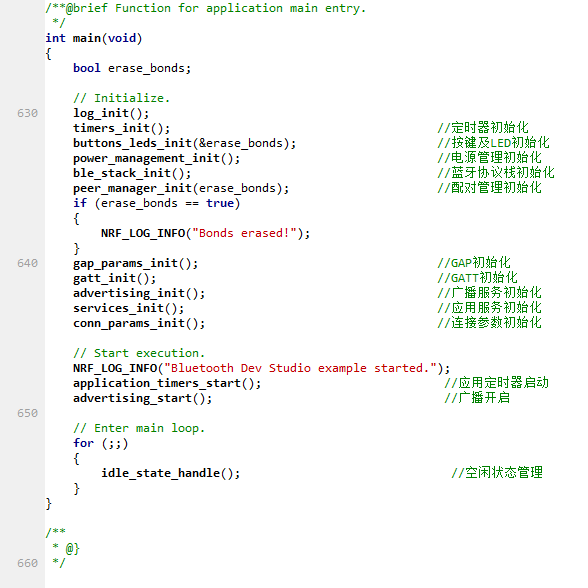The height and width of the screenshot is (588, 588).
Task: Click the timers_init() call
Action: click(122, 128)
